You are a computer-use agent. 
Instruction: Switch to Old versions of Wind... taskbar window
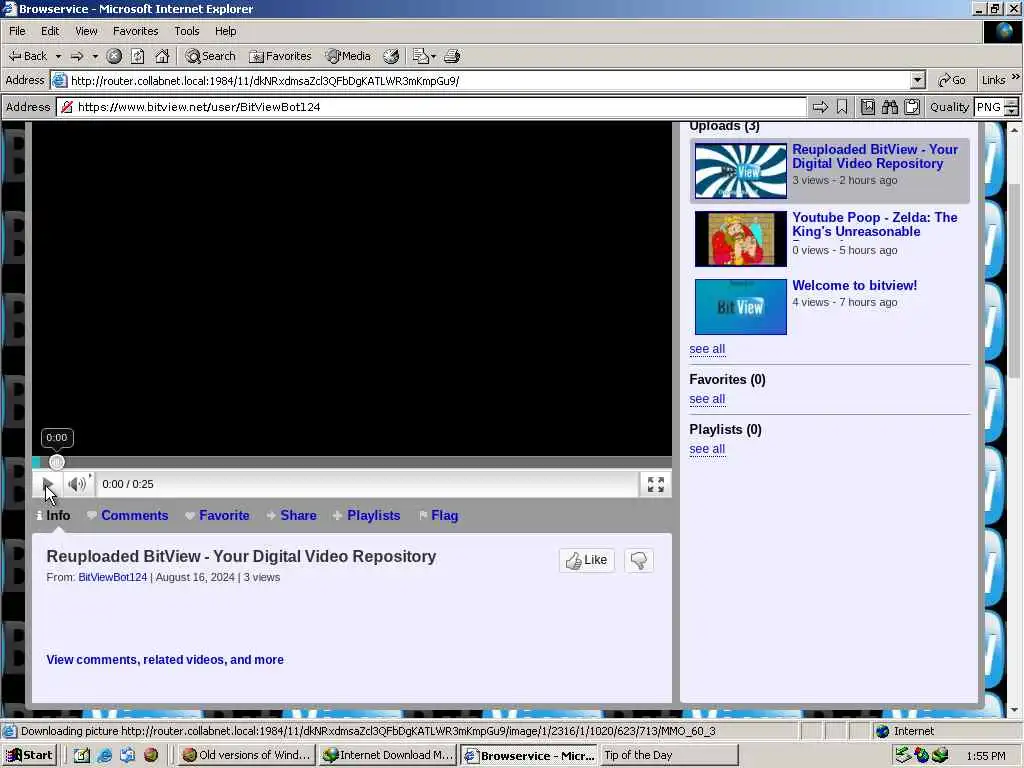247,755
